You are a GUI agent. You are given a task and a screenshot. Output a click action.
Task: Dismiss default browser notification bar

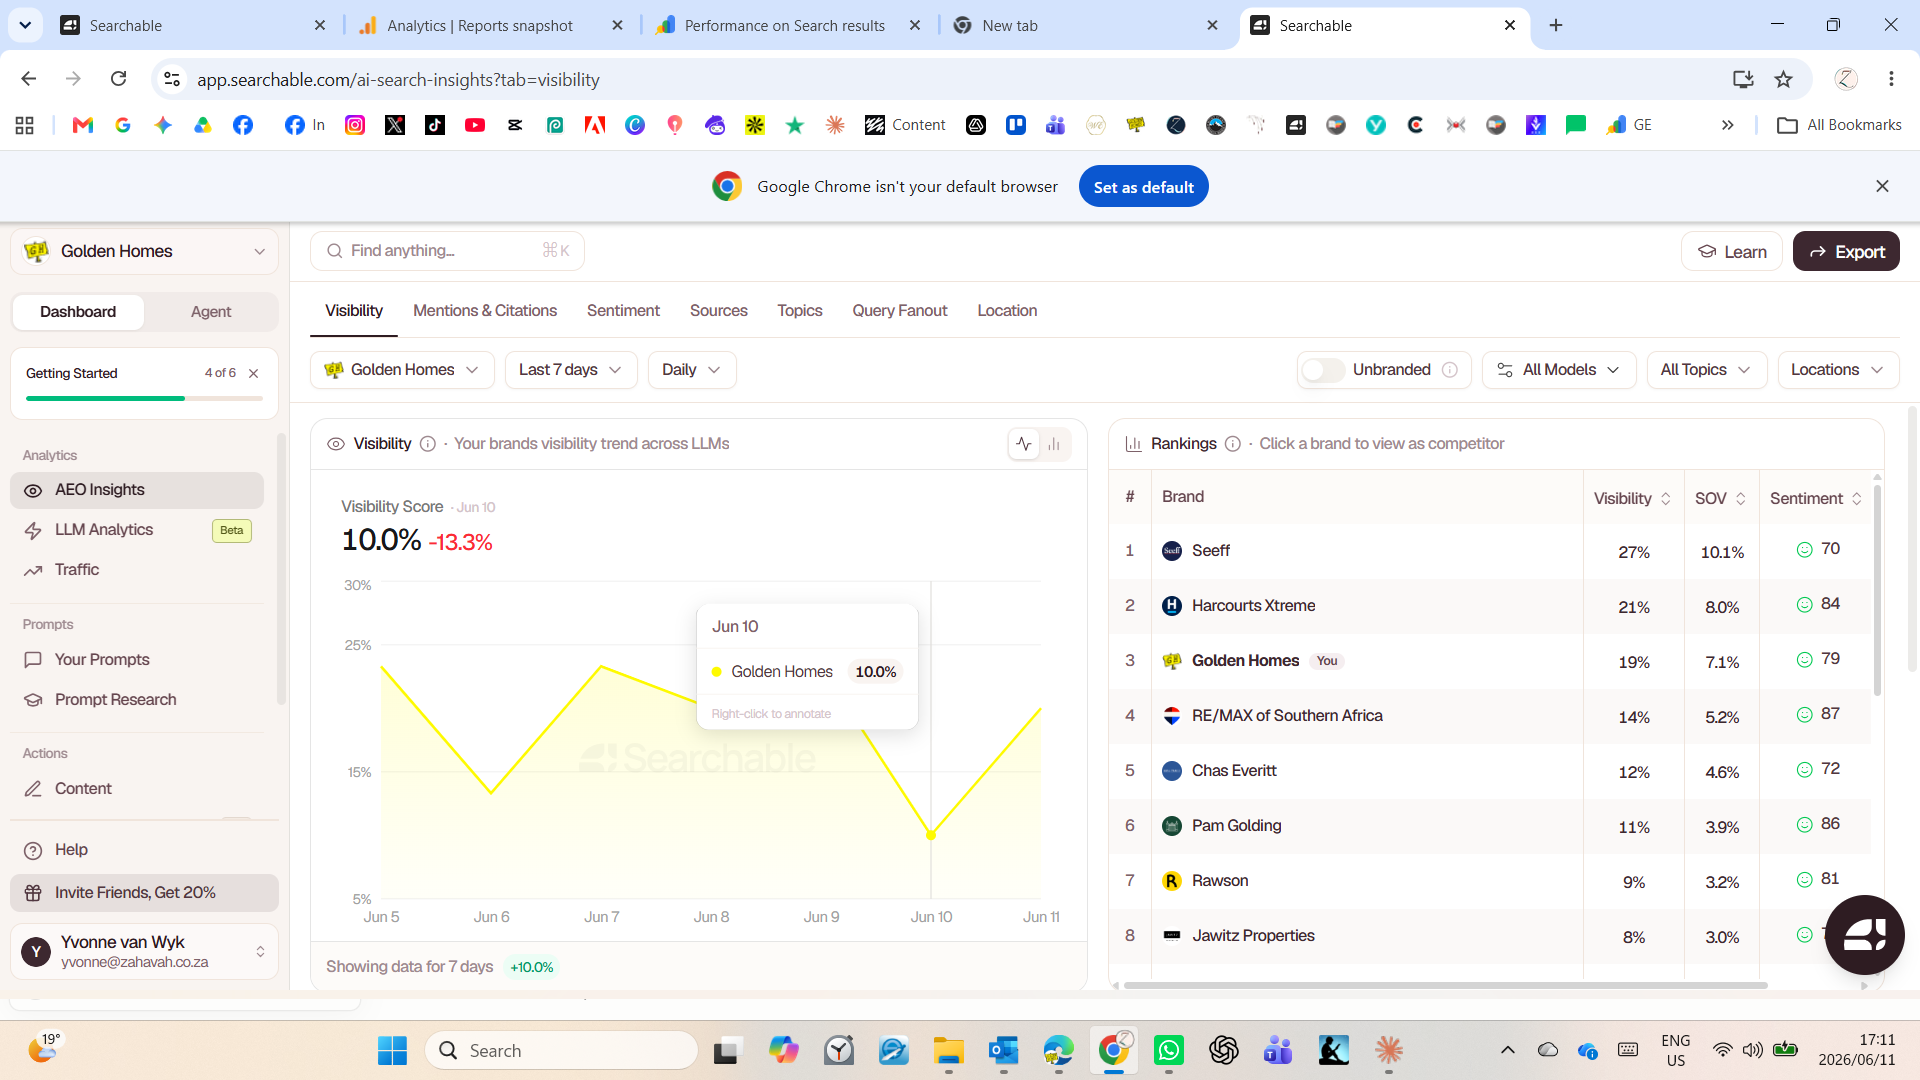[x=1882, y=187]
